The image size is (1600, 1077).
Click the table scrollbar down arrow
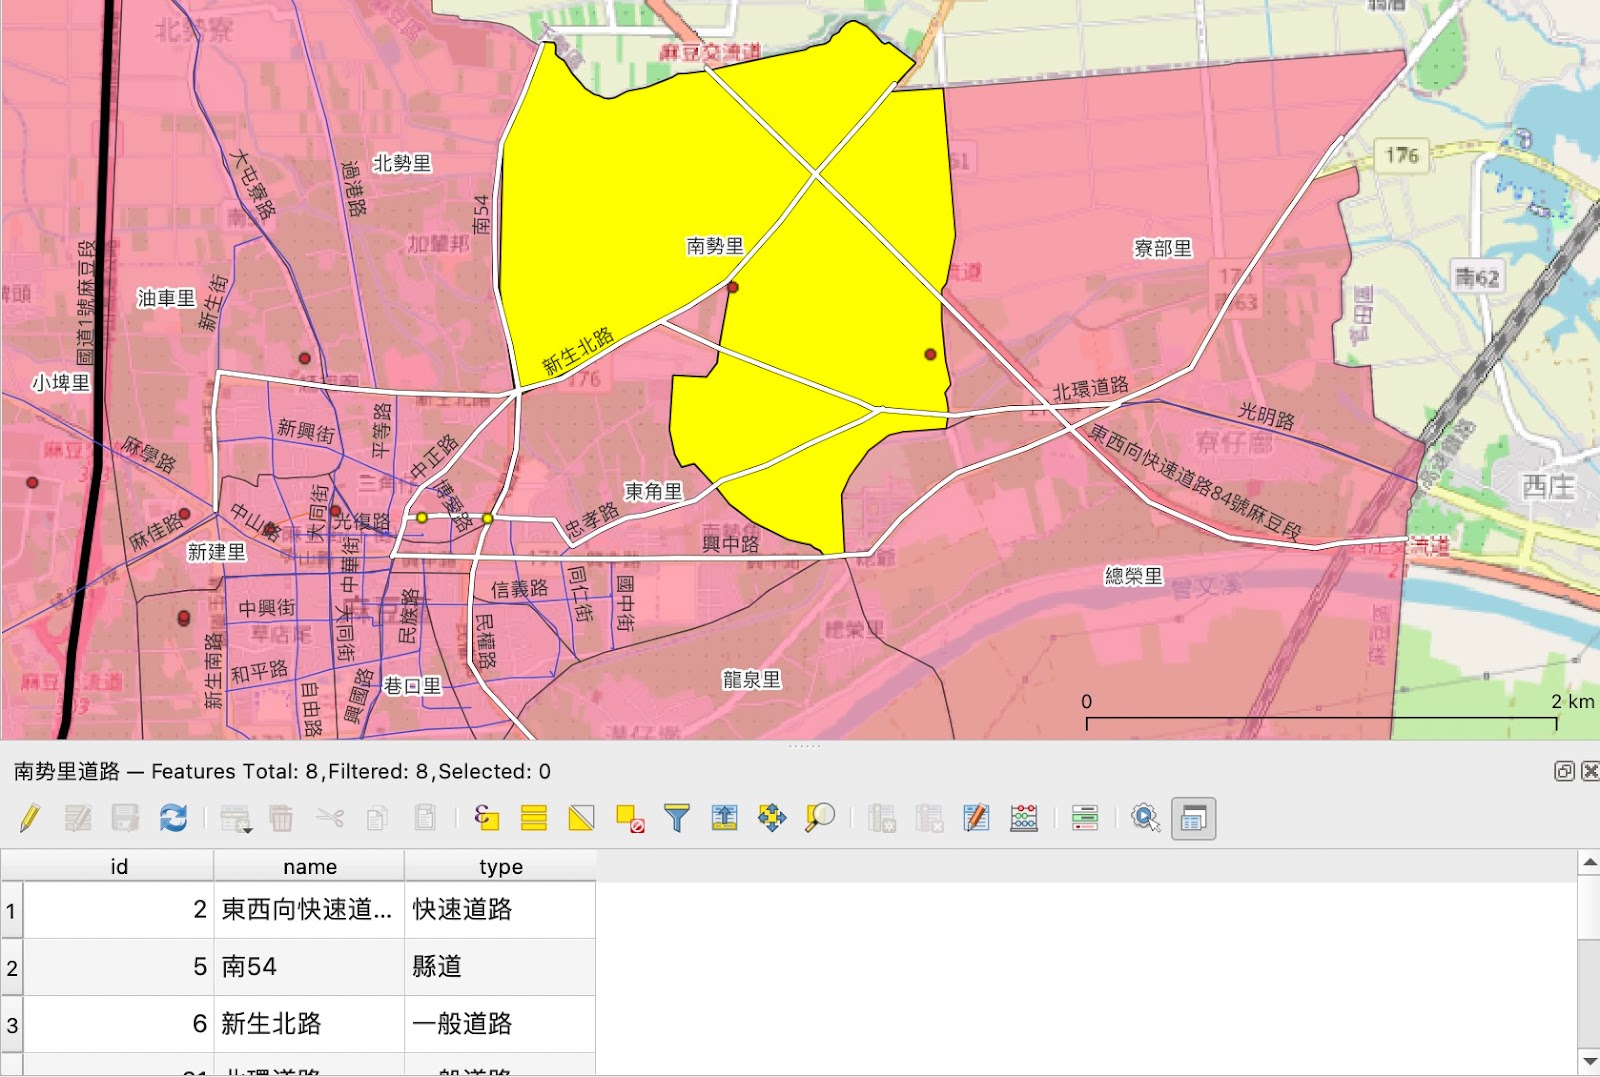pyautogui.click(x=1588, y=1060)
